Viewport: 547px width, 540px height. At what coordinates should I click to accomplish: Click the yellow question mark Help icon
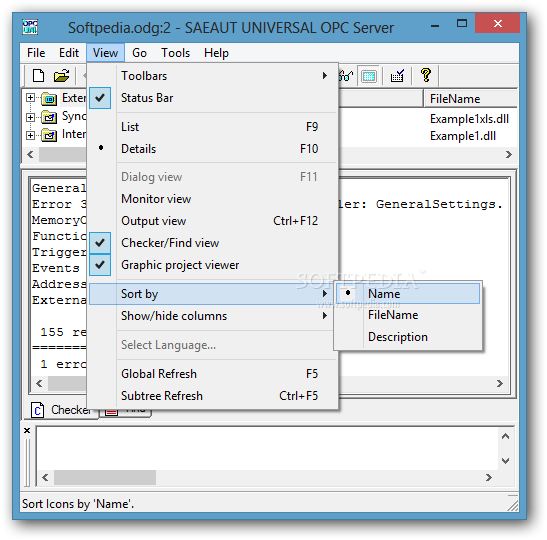coord(426,75)
